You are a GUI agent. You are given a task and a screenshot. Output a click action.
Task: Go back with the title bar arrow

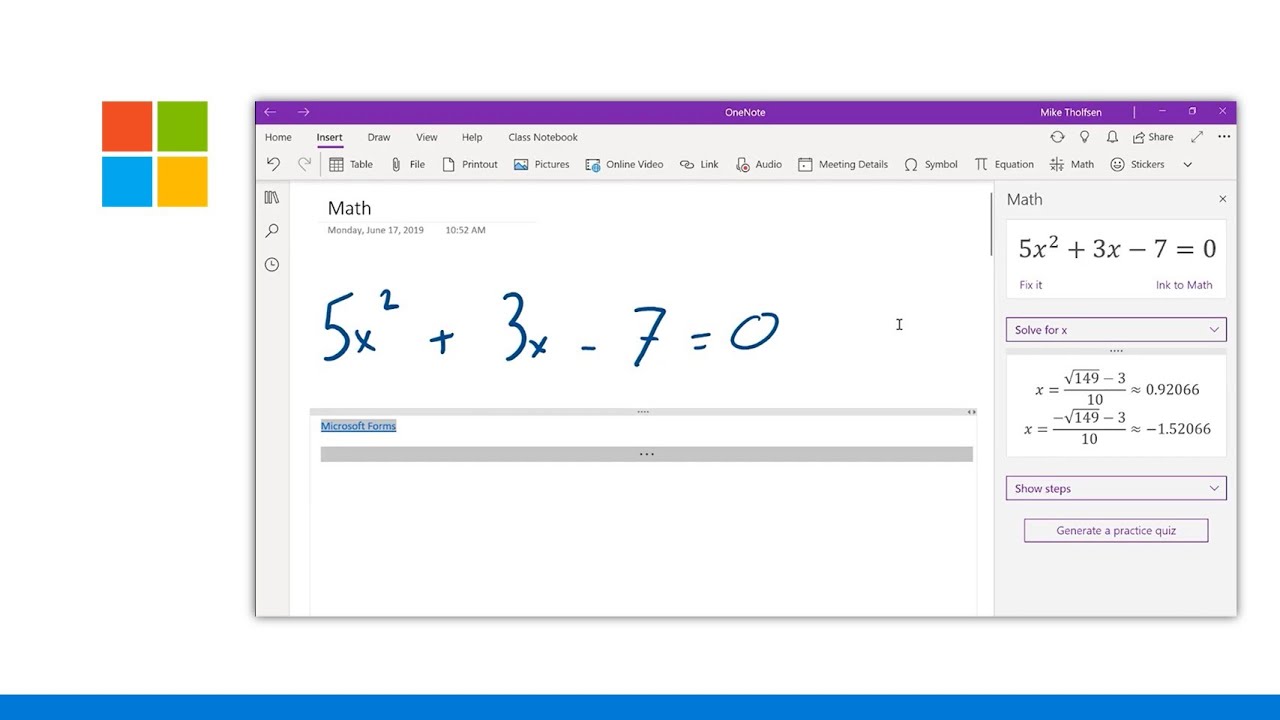coord(270,112)
